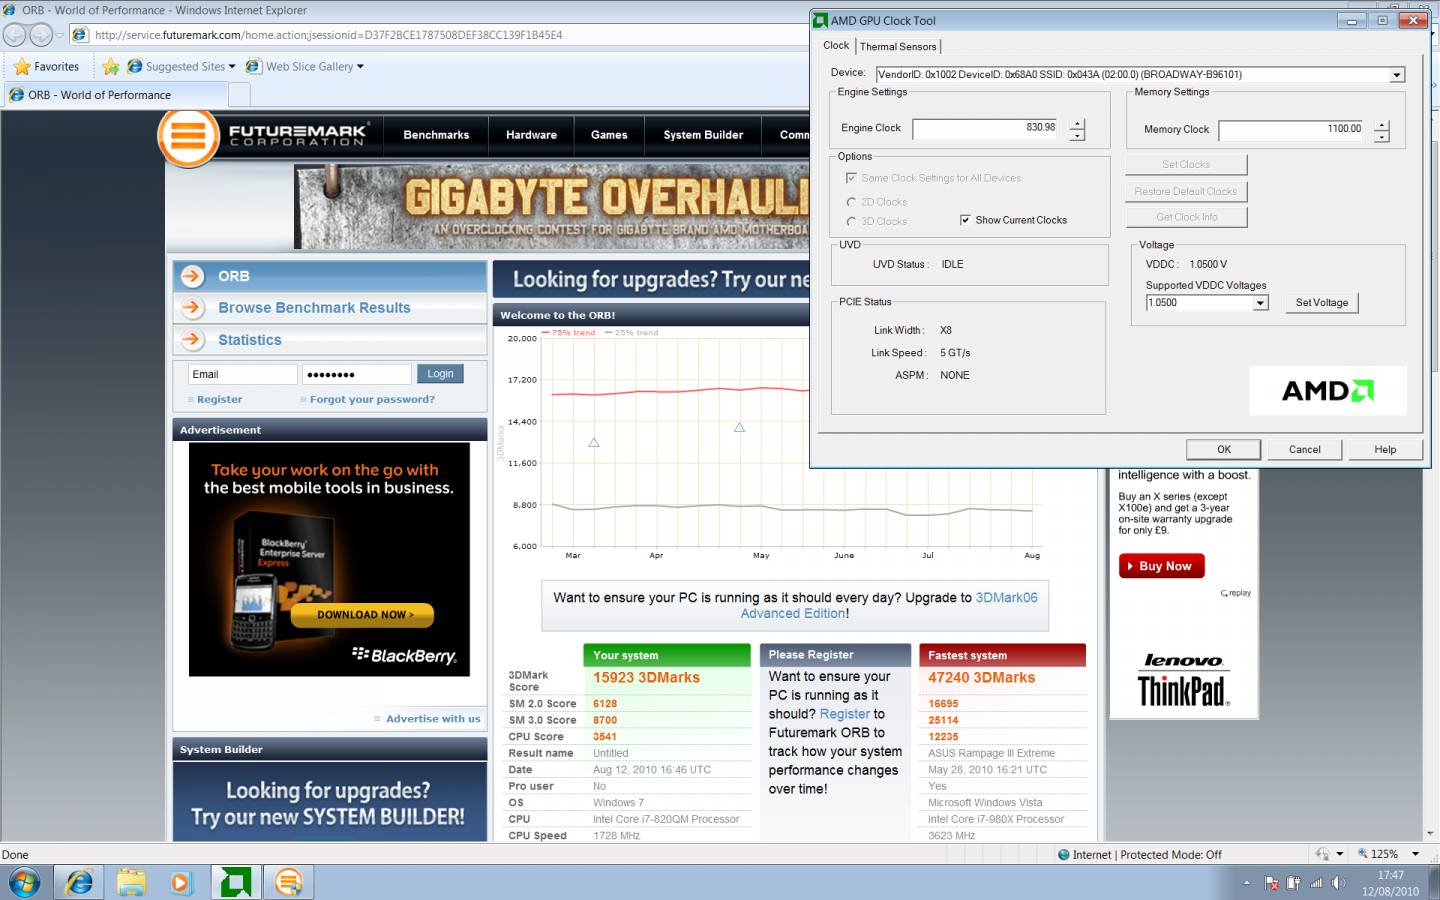Select the 2D Clocks radio button
The height and width of the screenshot is (900, 1440).
851,202
